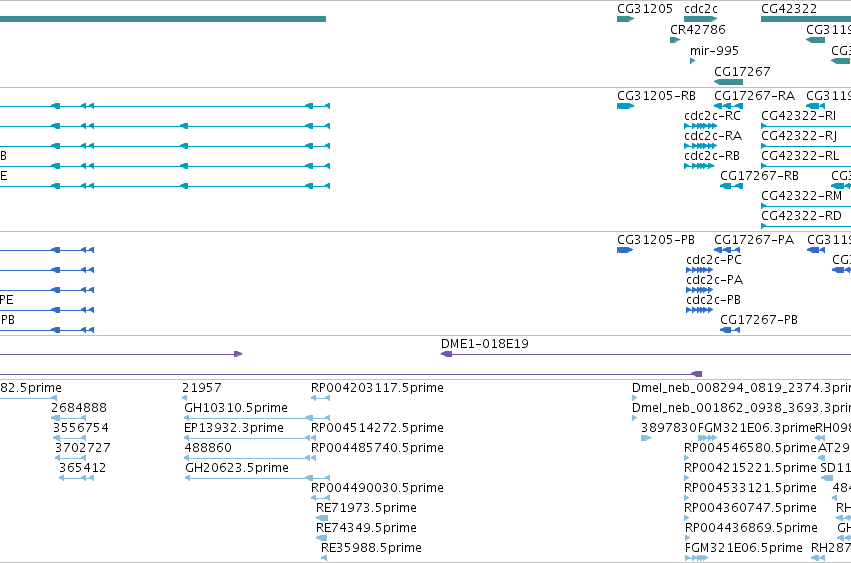Click EST RP004436869.5prime
This screenshot has height=563, width=851.
[x=751, y=528]
